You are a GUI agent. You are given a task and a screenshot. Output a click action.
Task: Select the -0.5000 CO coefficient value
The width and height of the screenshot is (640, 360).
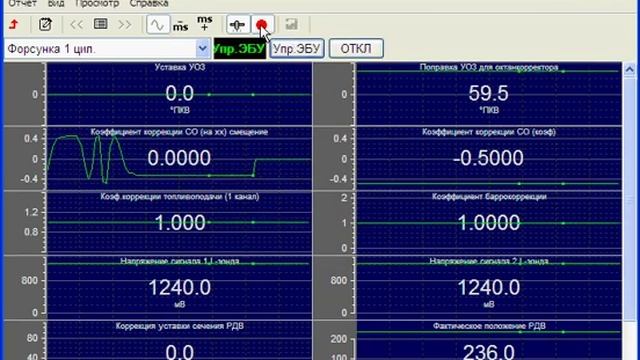[x=488, y=158]
